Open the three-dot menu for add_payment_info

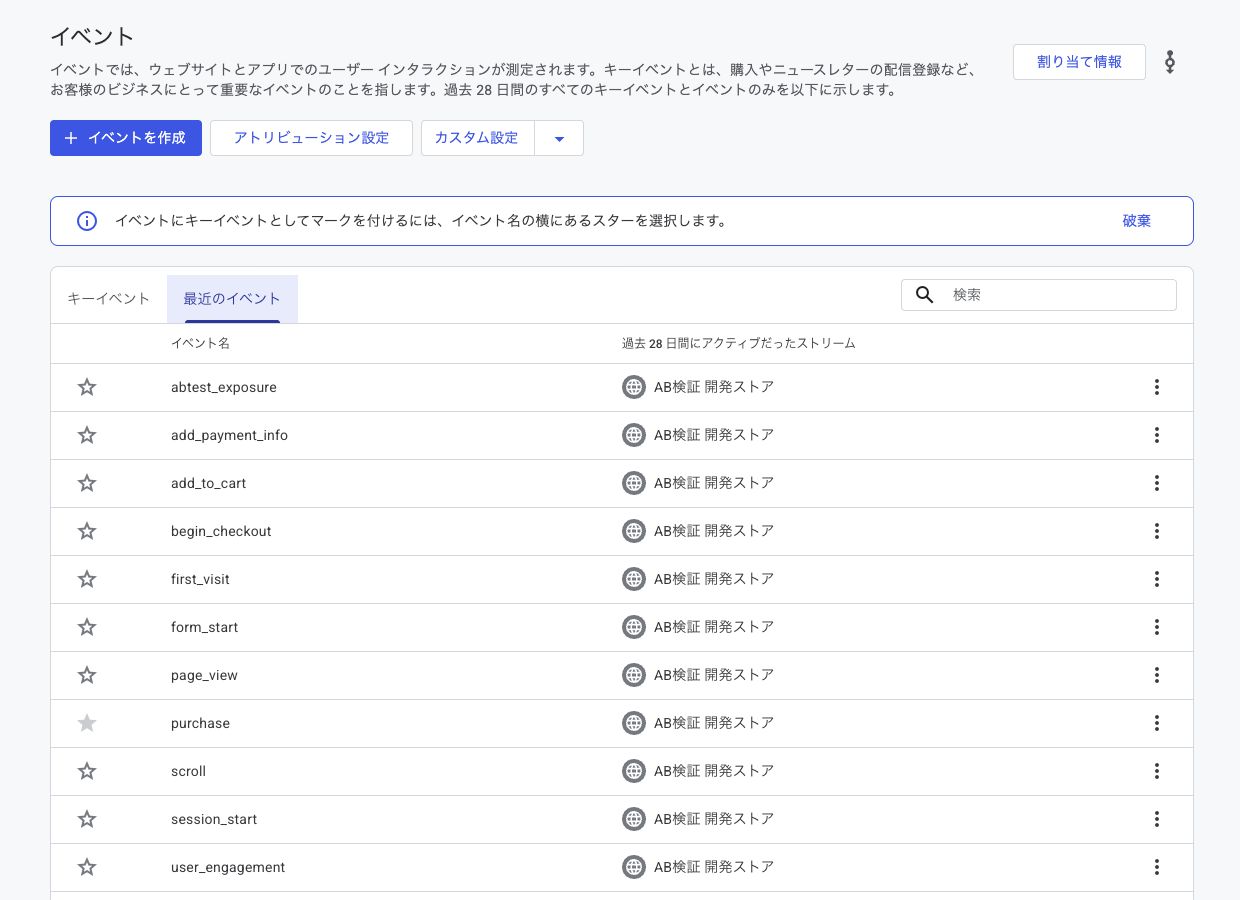point(1157,435)
